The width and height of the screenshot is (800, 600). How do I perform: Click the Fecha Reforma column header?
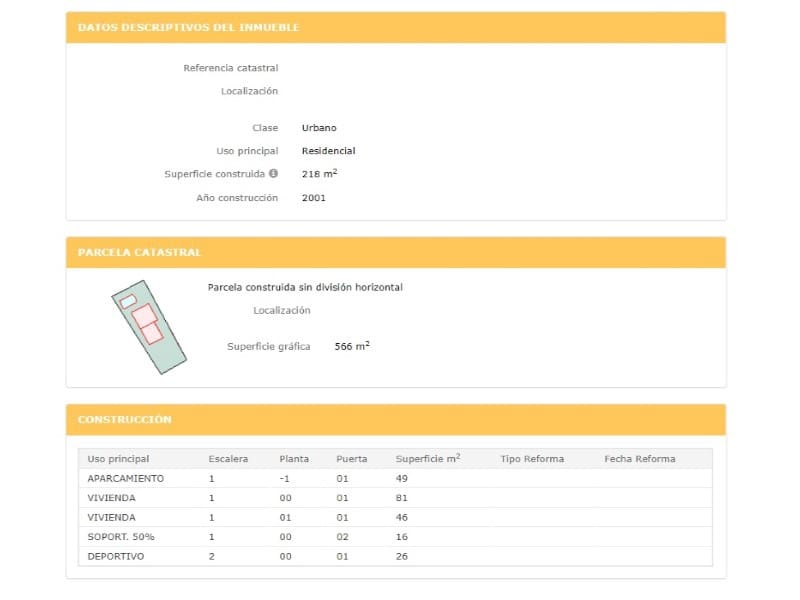[639, 459]
